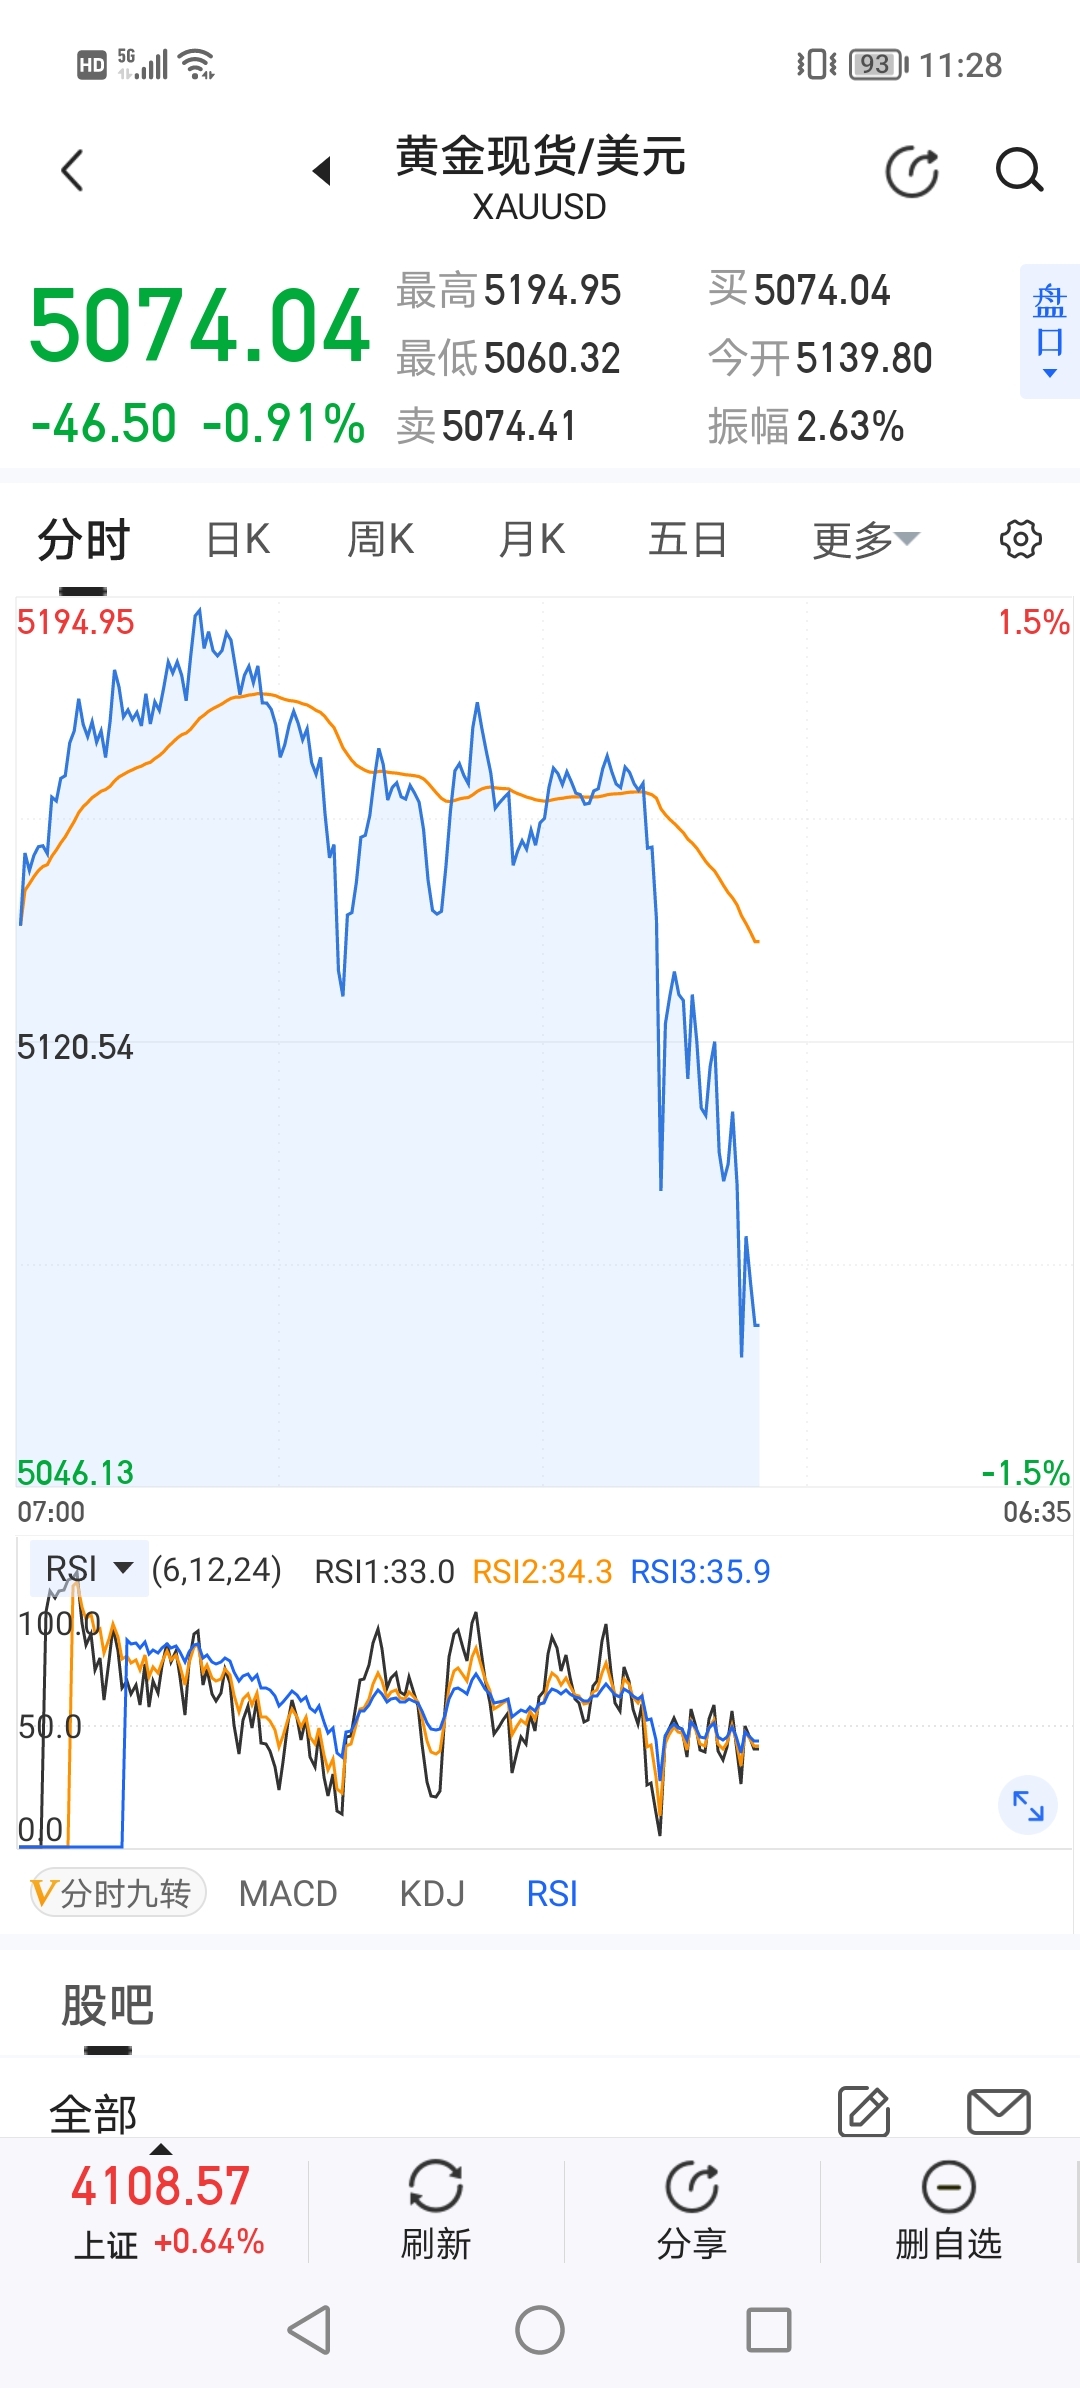This screenshot has height=2388, width=1080.
Task: Switch to the 日K chart tab
Action: [x=238, y=540]
